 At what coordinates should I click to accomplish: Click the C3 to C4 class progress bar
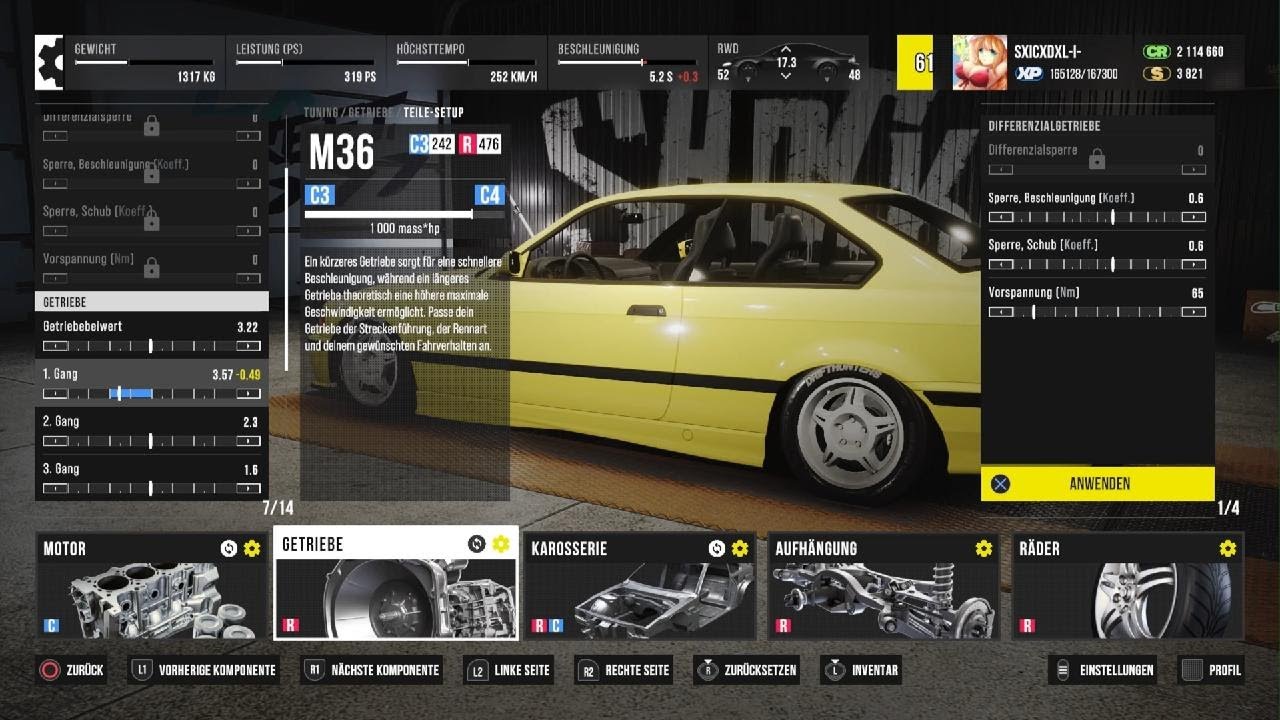pos(405,214)
